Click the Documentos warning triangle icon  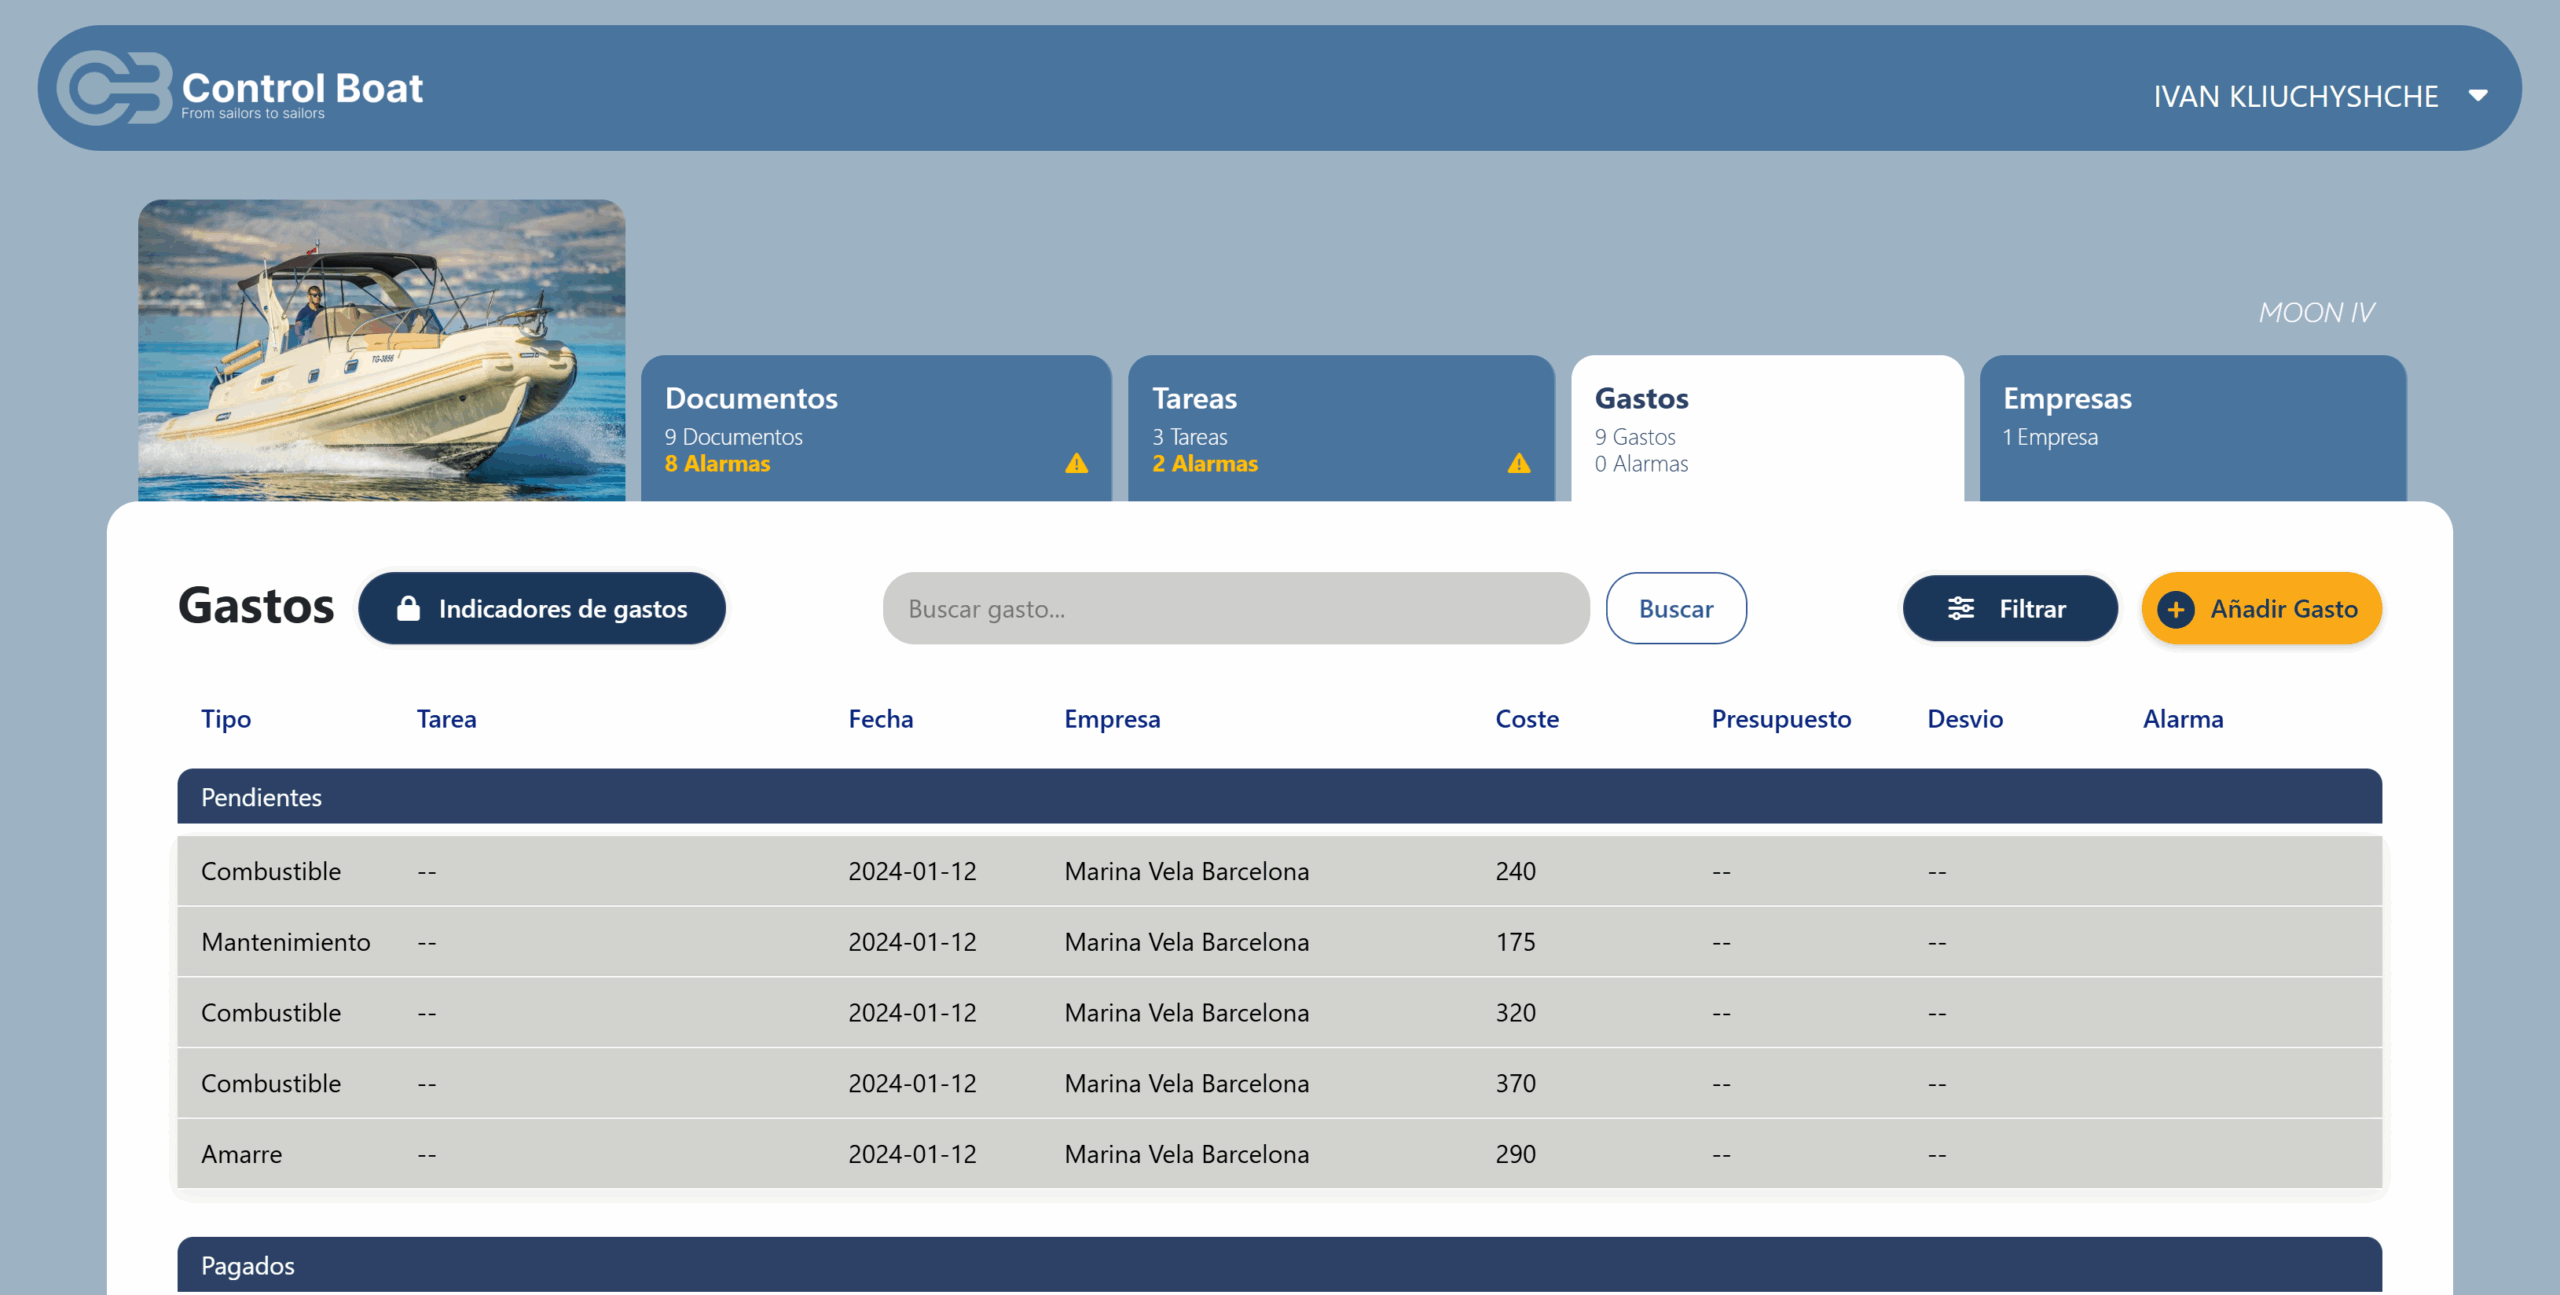tap(1076, 463)
